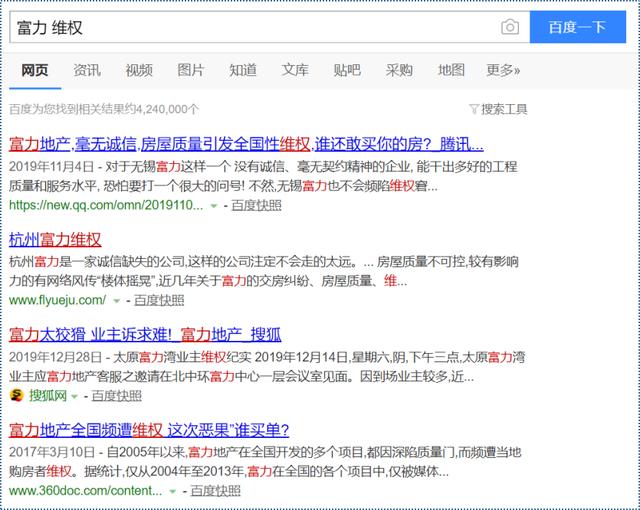Open the 搜索工具 link
The width and height of the screenshot is (640, 510).
(504, 109)
